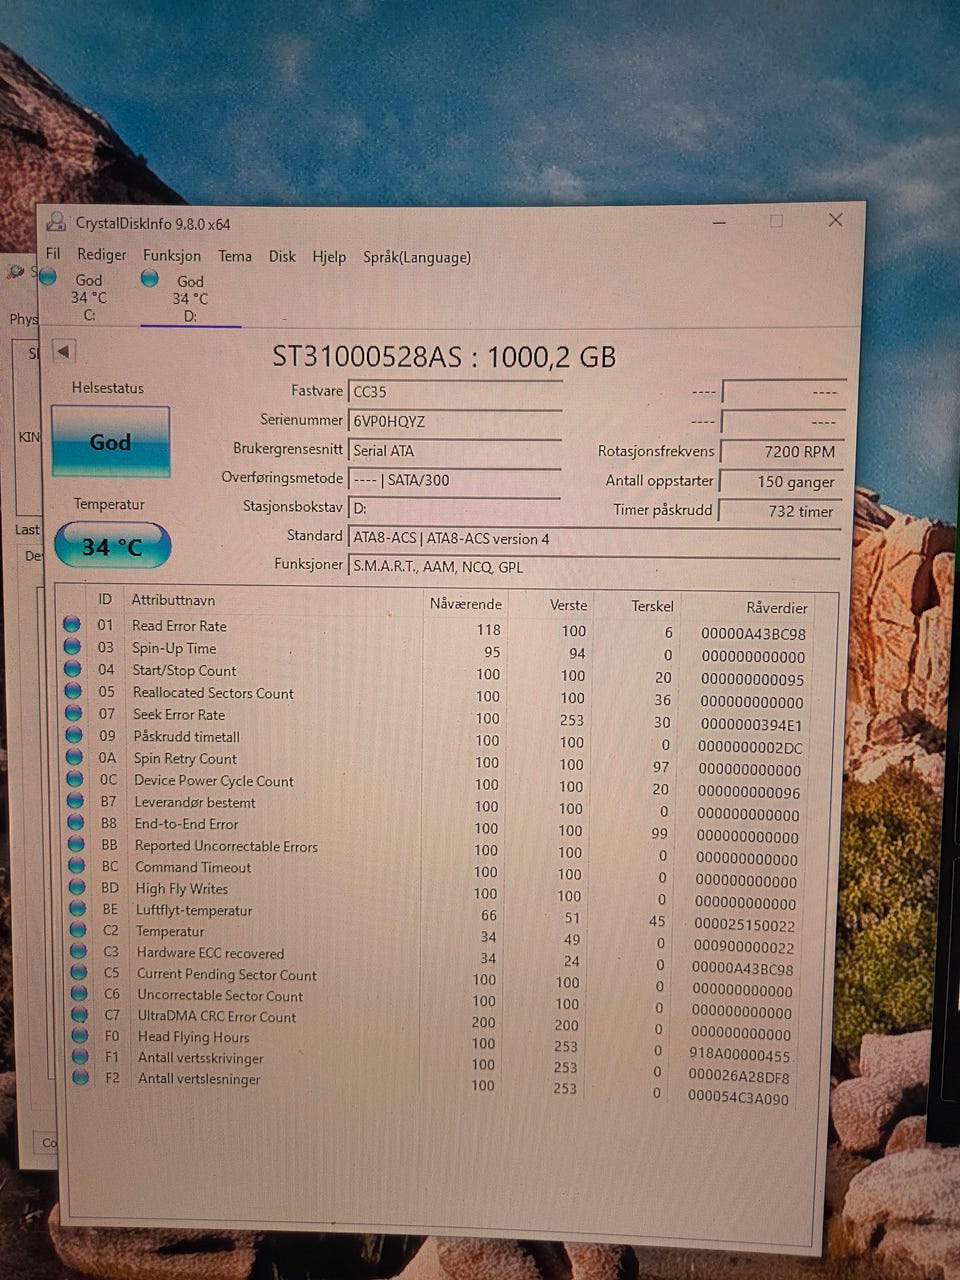Open the Funksjon menu
The width and height of the screenshot is (960, 1280).
172,256
